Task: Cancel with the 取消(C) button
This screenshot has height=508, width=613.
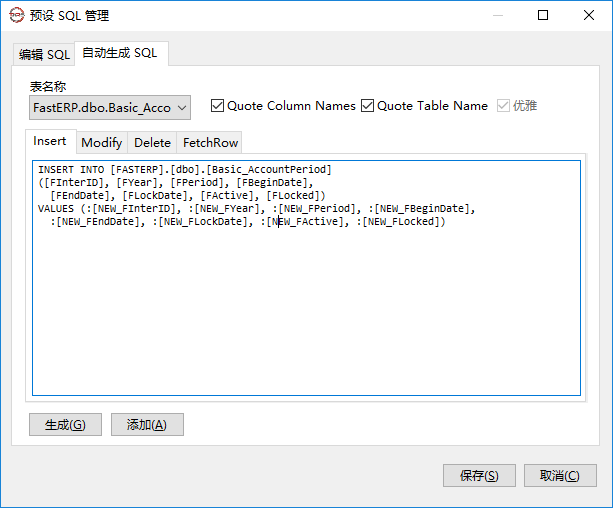Action: coord(560,476)
